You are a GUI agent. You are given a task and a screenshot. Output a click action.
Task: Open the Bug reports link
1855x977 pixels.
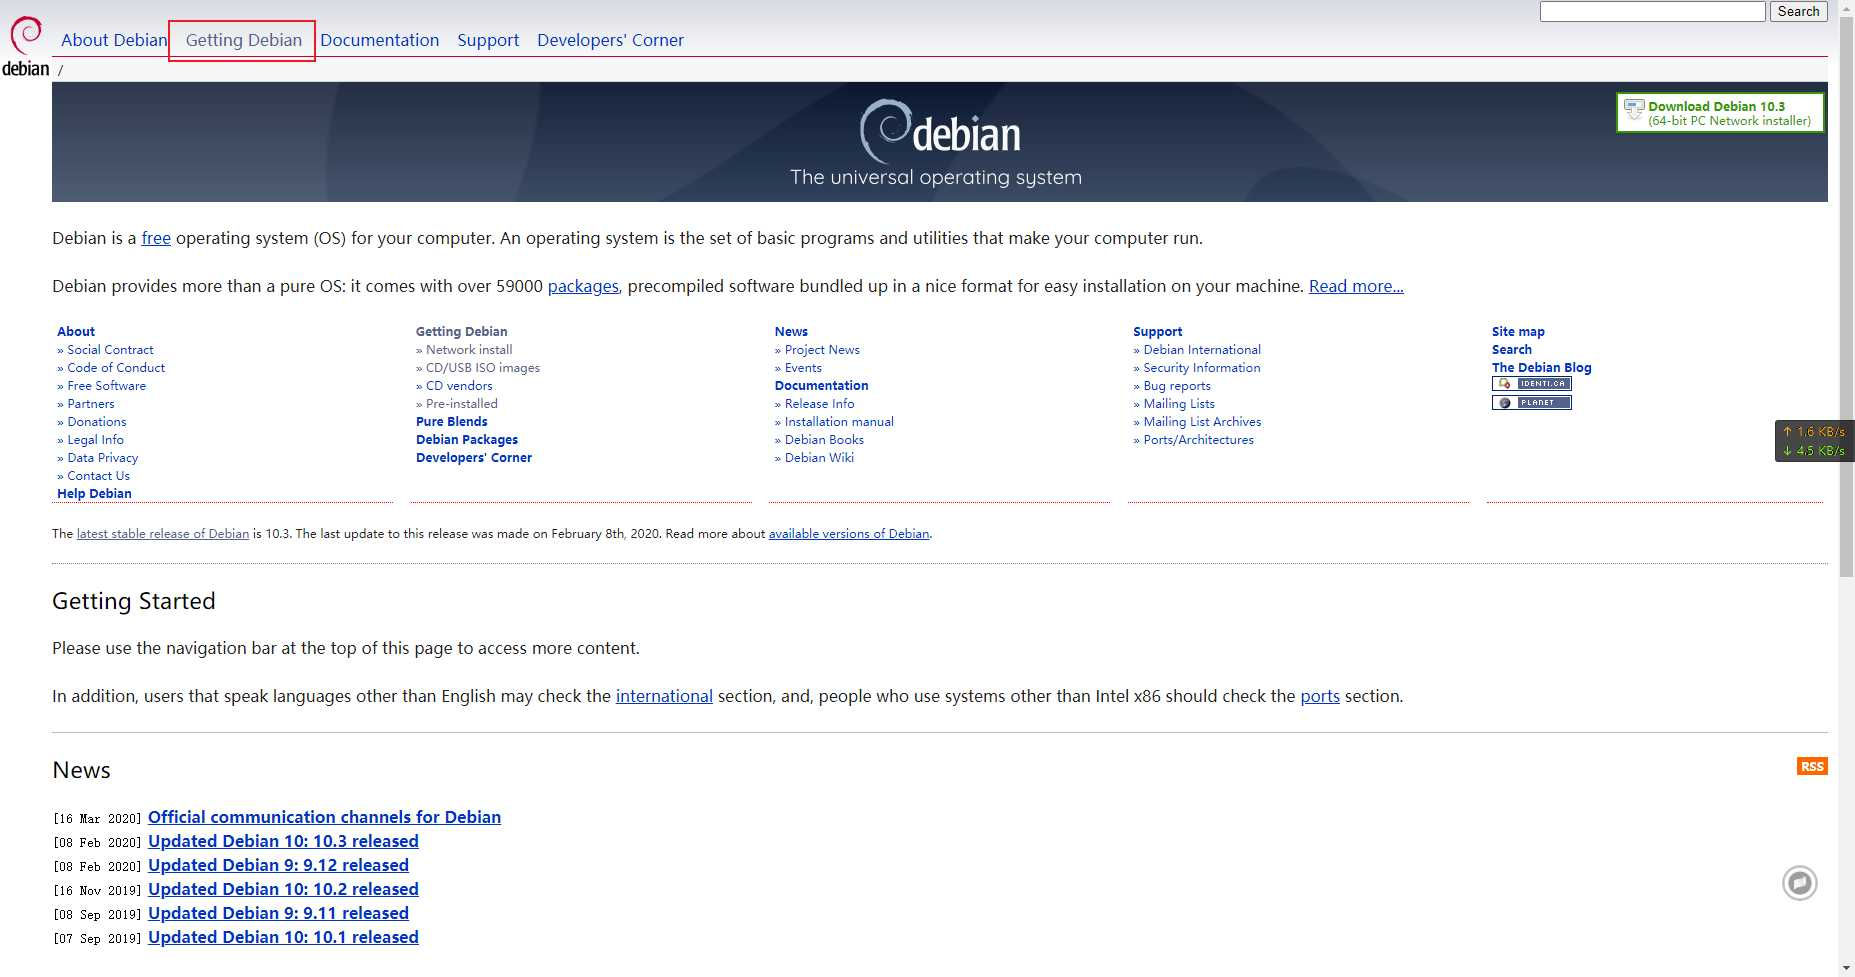(1177, 386)
